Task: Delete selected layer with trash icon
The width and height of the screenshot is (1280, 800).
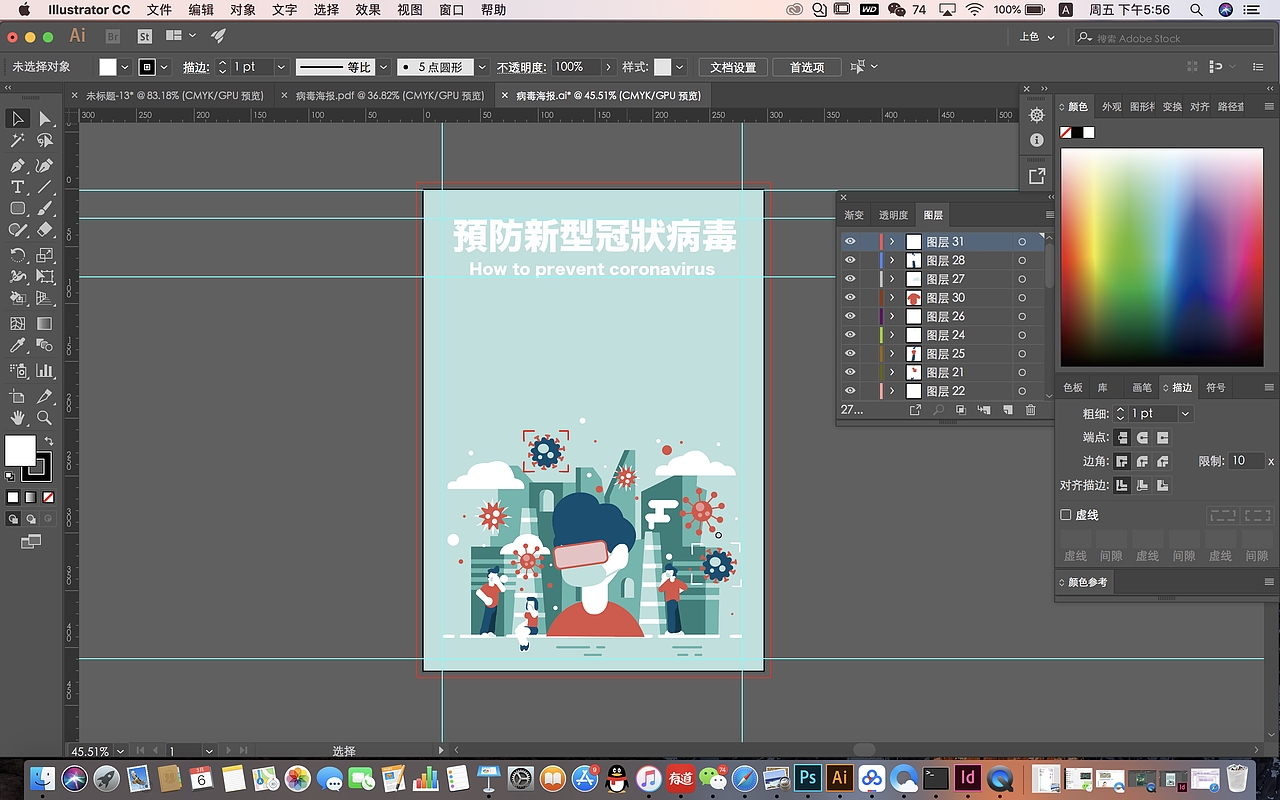Action: 1031,410
